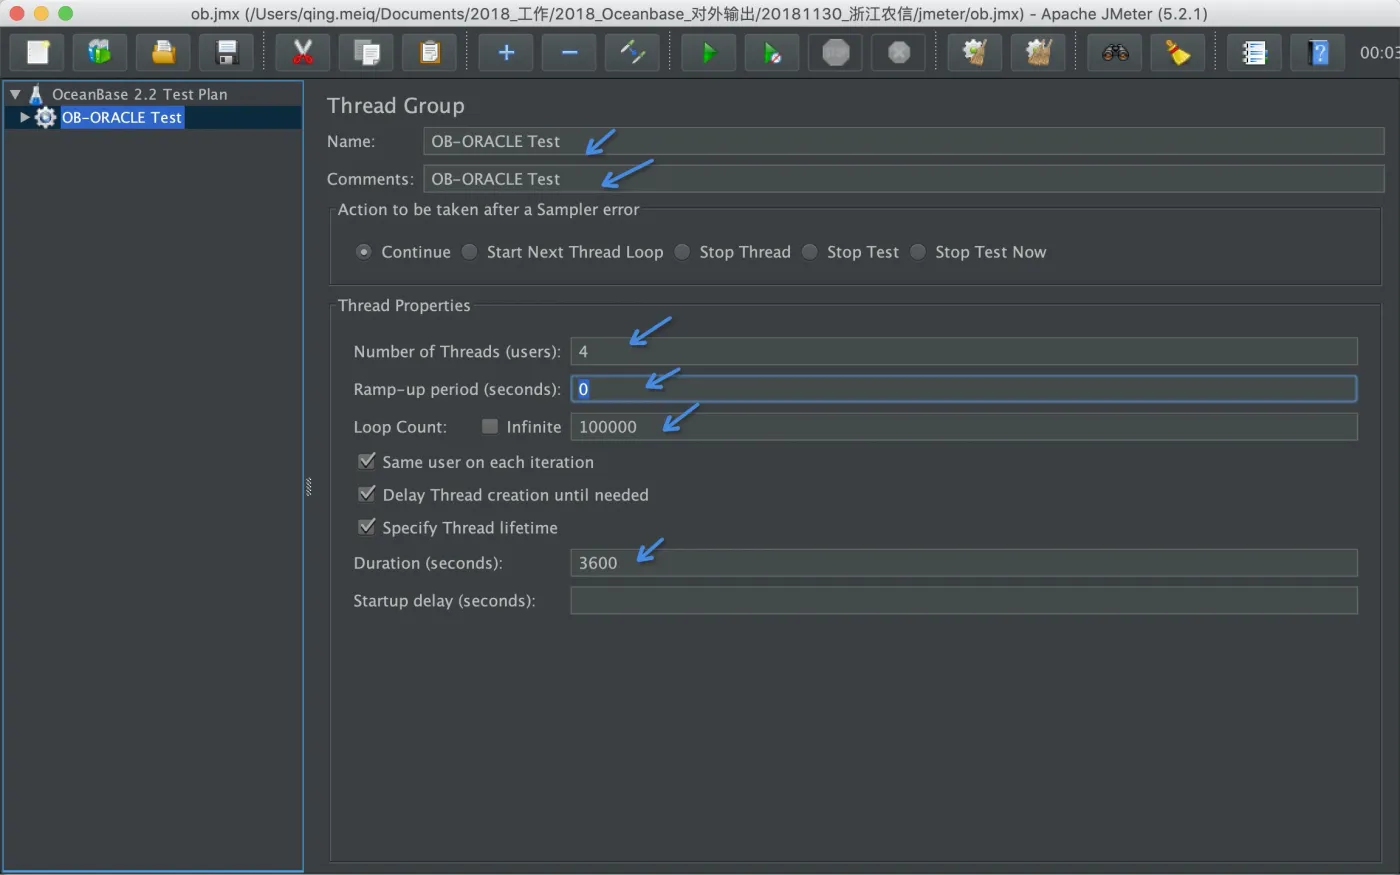
Task: Click the Loop Count value field
Action: (964, 427)
